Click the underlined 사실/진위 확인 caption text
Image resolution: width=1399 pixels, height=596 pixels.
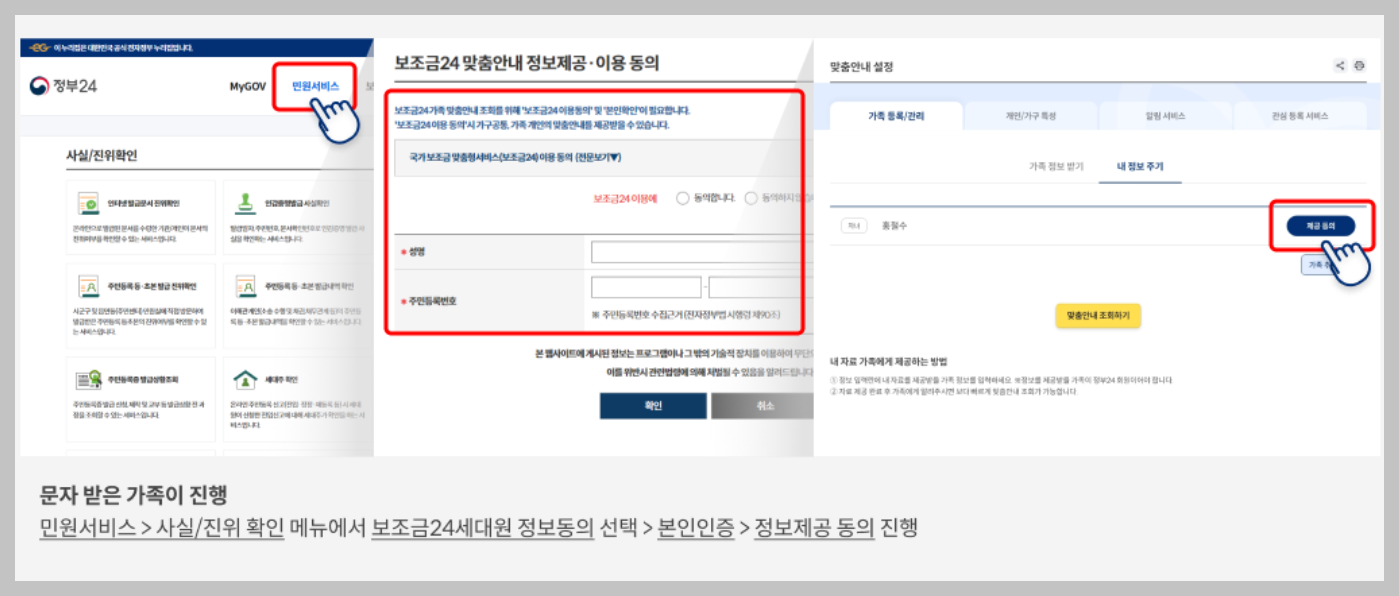tap(218, 528)
